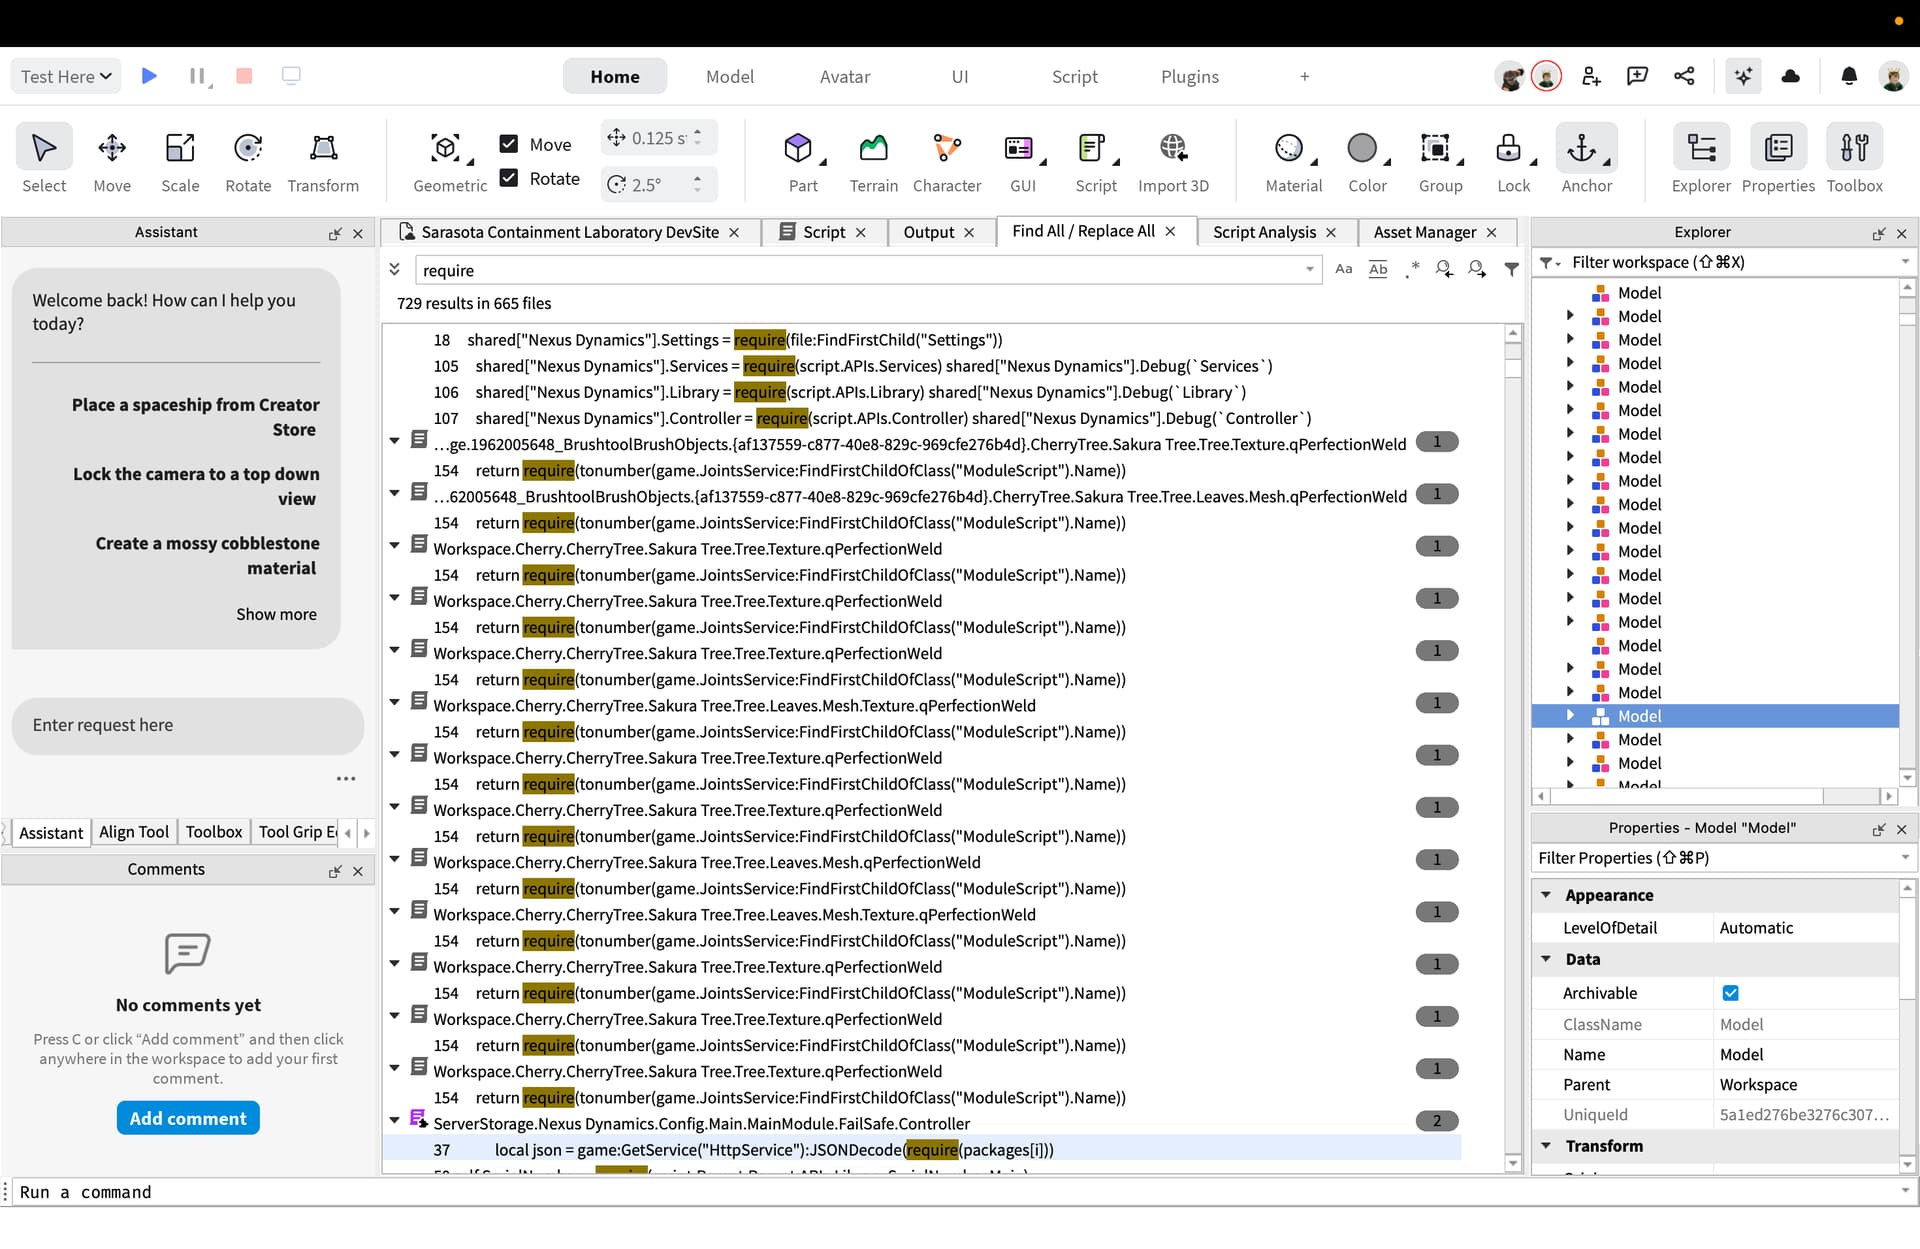The width and height of the screenshot is (1920, 1249).
Task: Click the Stop simulation button
Action: pos(244,76)
